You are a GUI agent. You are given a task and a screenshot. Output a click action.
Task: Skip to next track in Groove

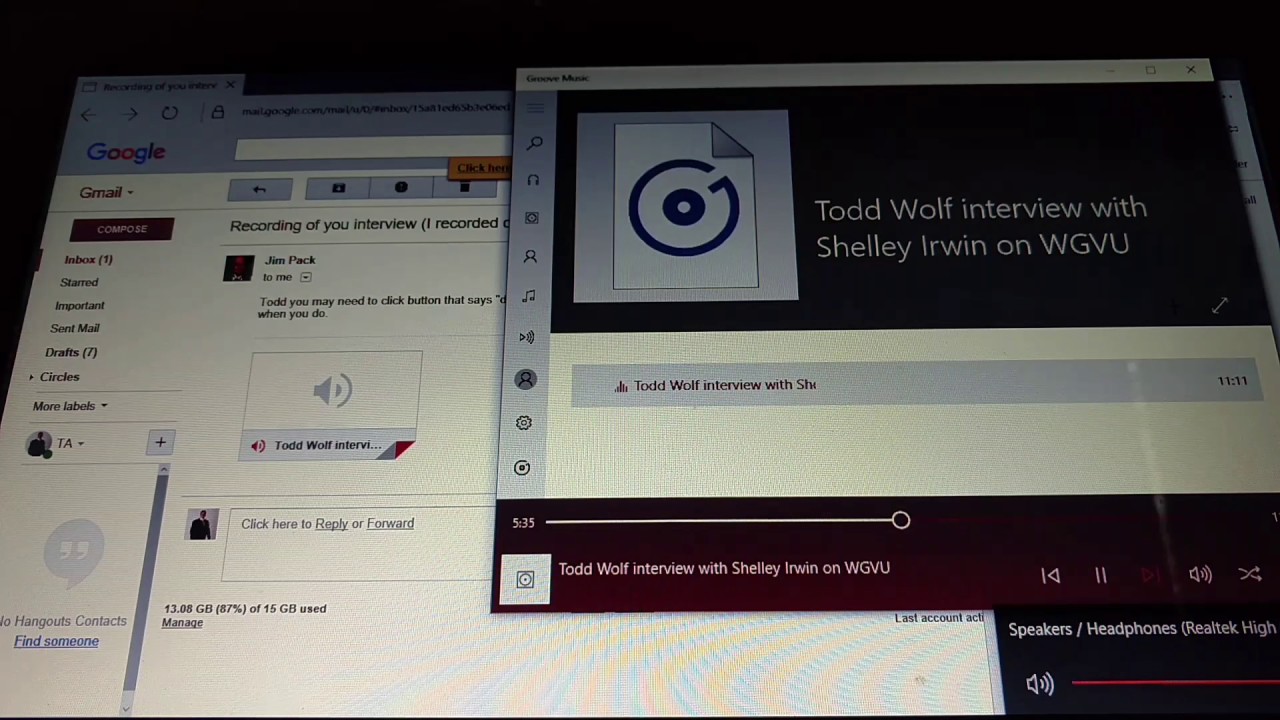(1150, 576)
